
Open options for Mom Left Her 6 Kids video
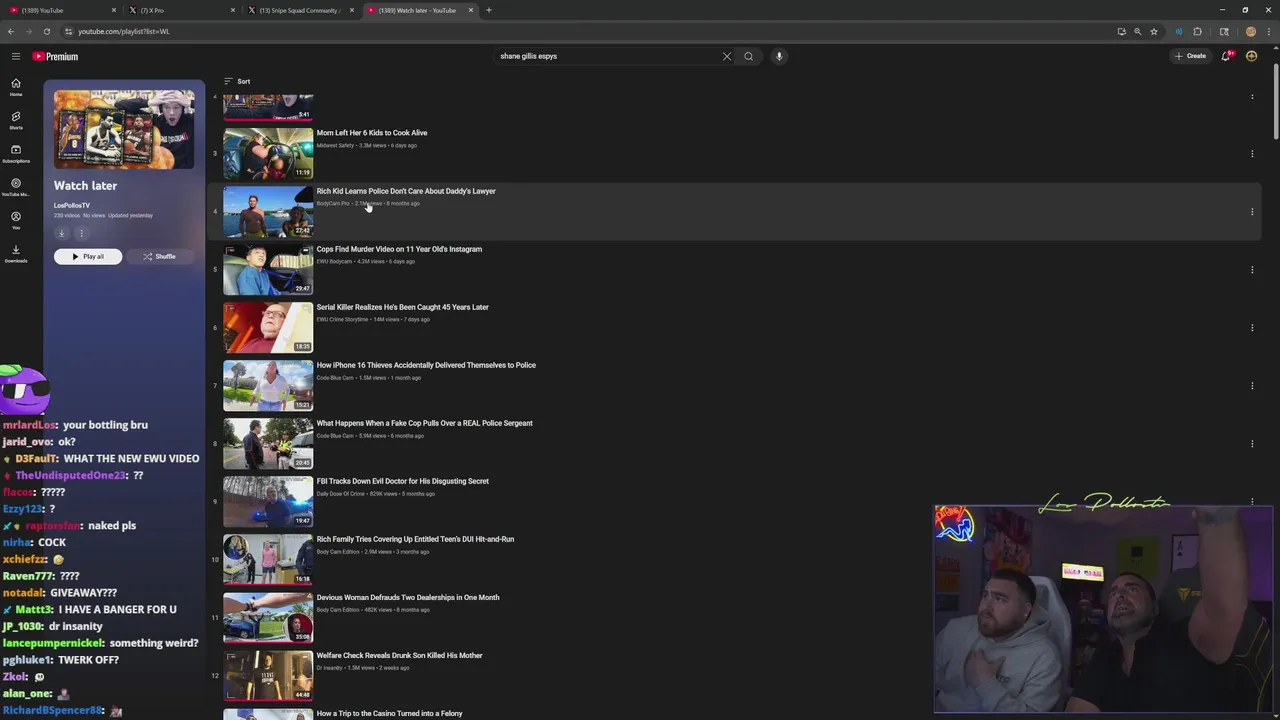[x=1252, y=153]
